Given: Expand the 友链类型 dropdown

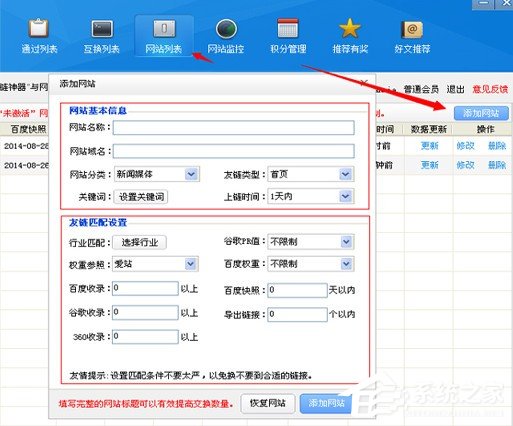Looking at the screenshot, I should [345, 174].
